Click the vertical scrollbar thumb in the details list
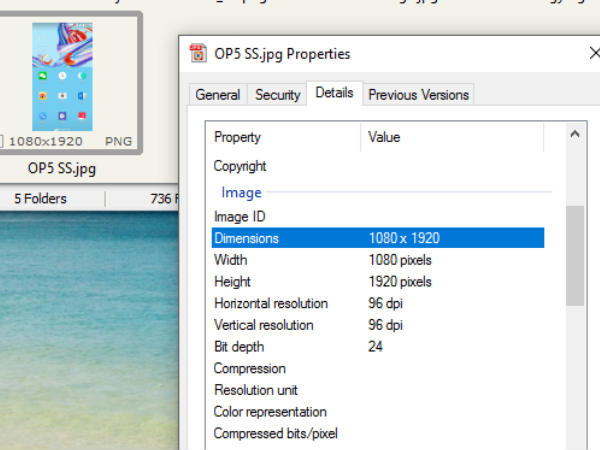The height and width of the screenshot is (450, 600). pos(574,255)
